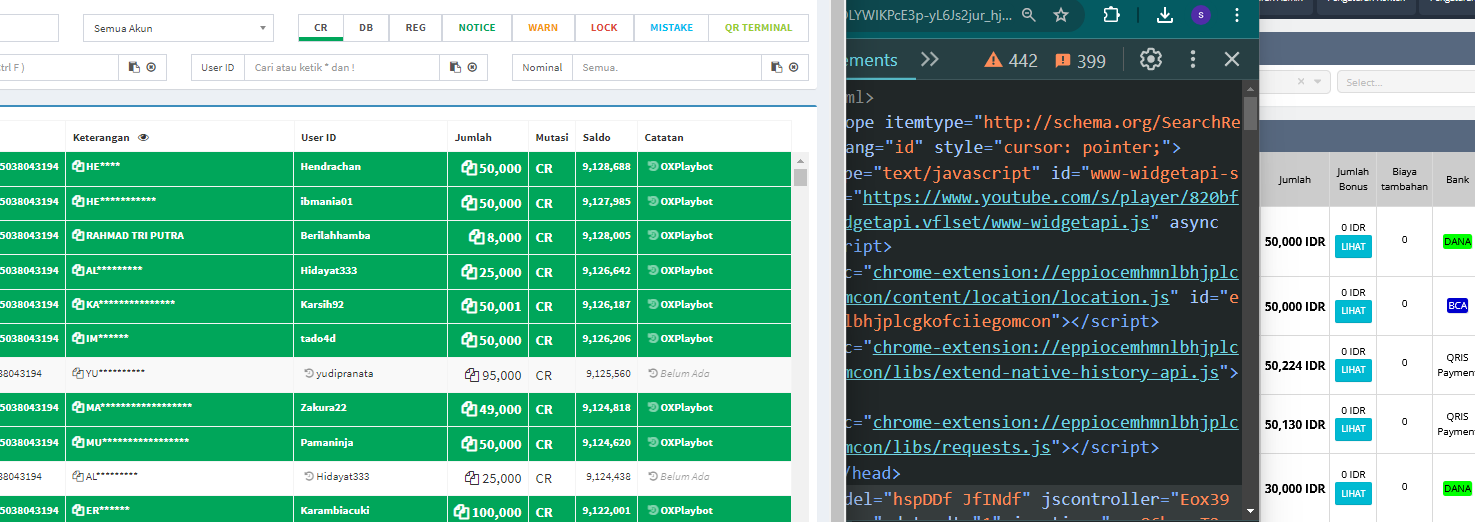The height and width of the screenshot is (522, 1475).
Task: Copy the 95,000 amount for yudipranata
Action: pos(472,376)
